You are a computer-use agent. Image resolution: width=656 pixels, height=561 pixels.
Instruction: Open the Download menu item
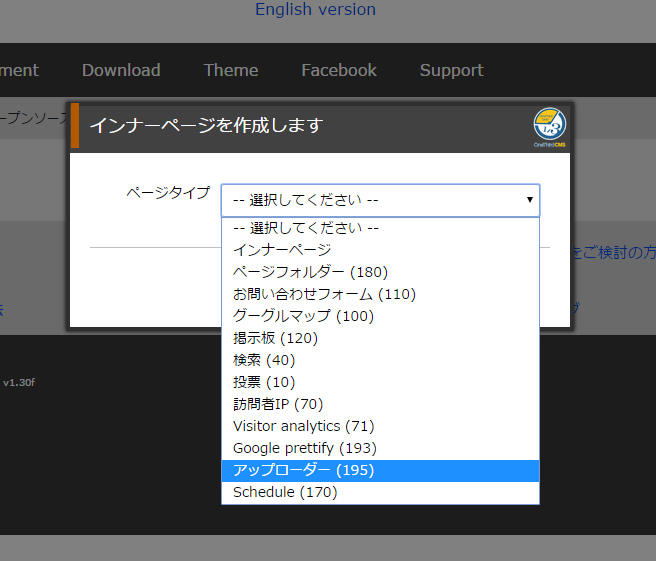[x=121, y=70]
